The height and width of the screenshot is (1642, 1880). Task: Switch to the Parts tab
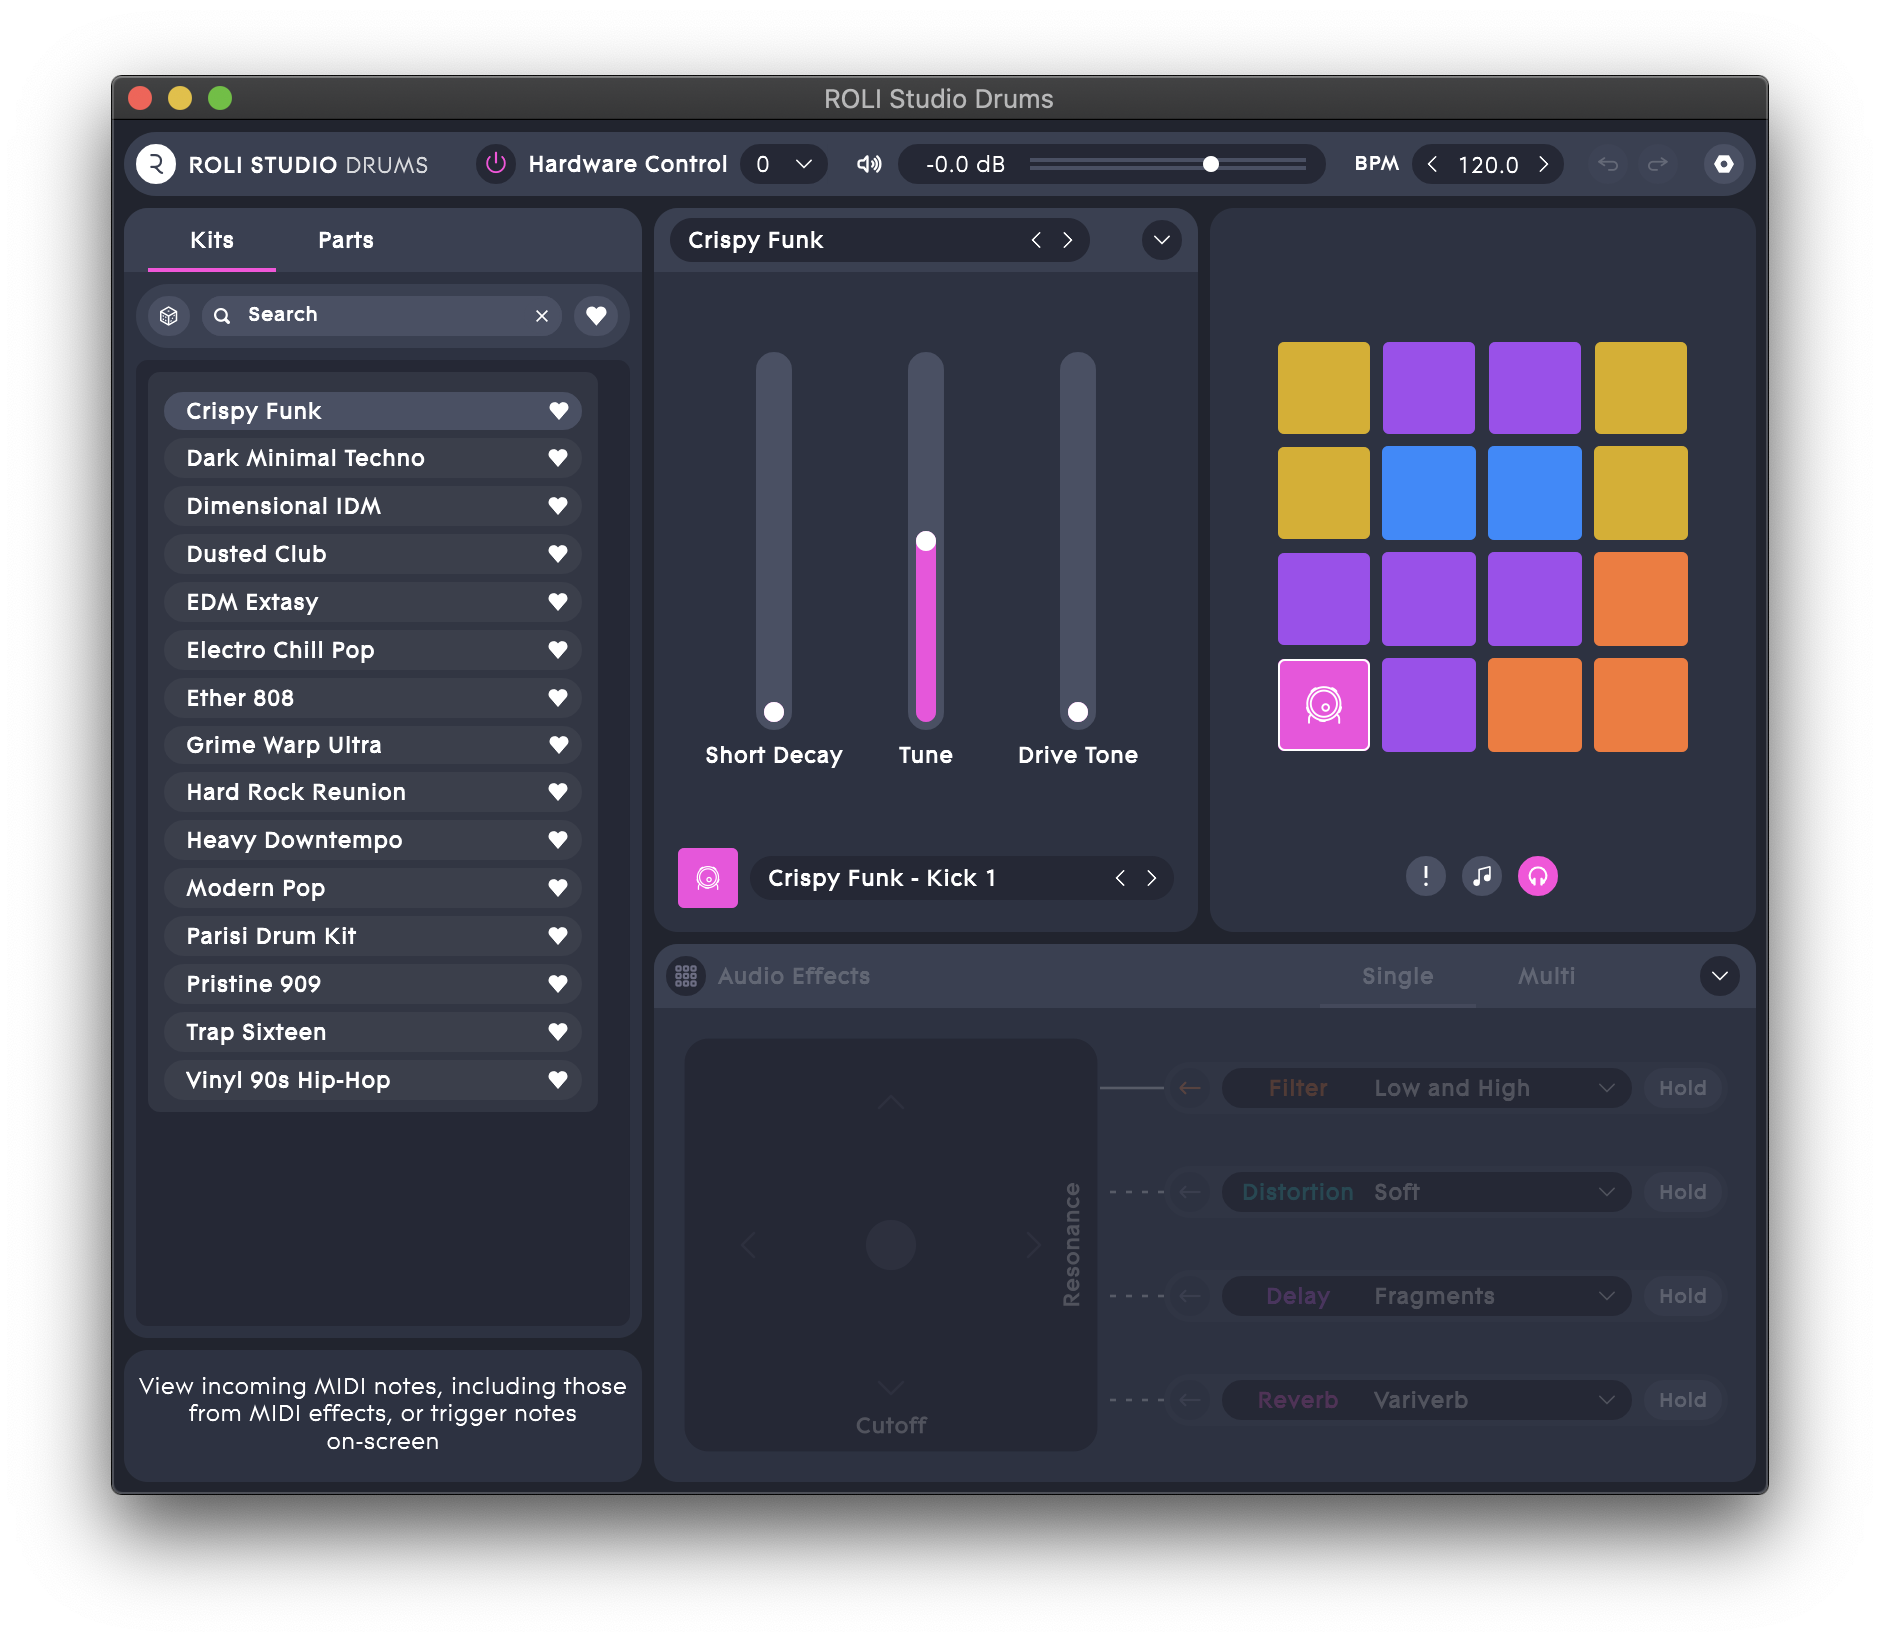(345, 240)
